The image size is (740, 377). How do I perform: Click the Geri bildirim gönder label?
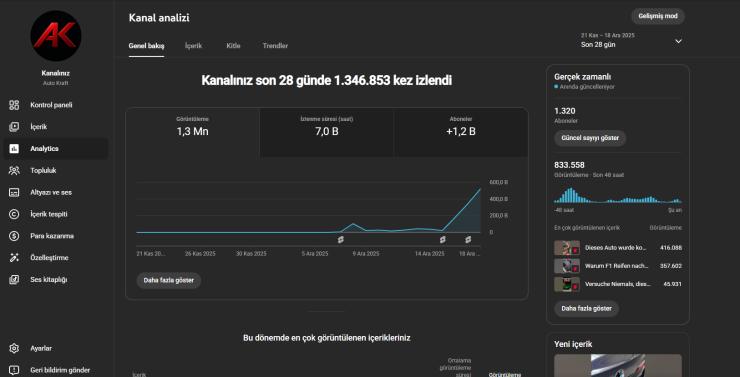click(60, 370)
